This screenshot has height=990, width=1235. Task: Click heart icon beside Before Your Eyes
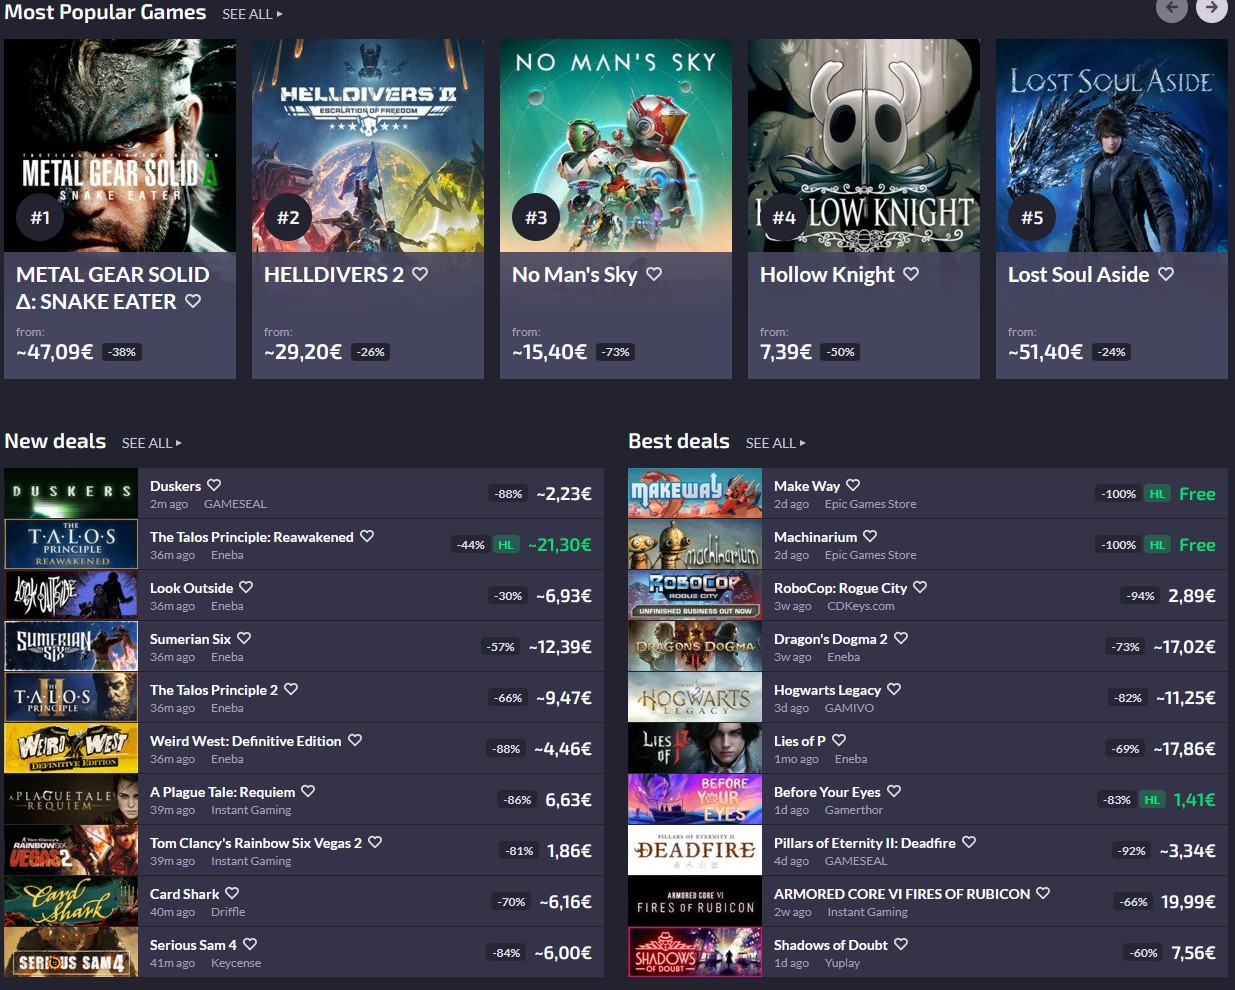[894, 791]
